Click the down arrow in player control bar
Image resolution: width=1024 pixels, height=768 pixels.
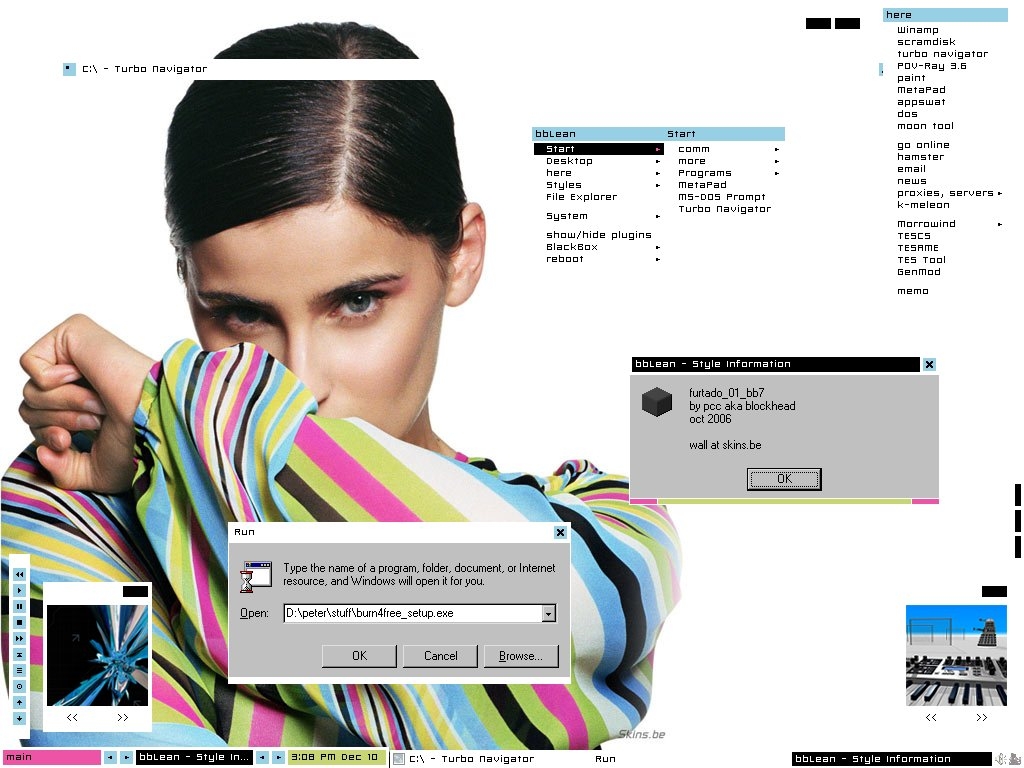(x=19, y=718)
